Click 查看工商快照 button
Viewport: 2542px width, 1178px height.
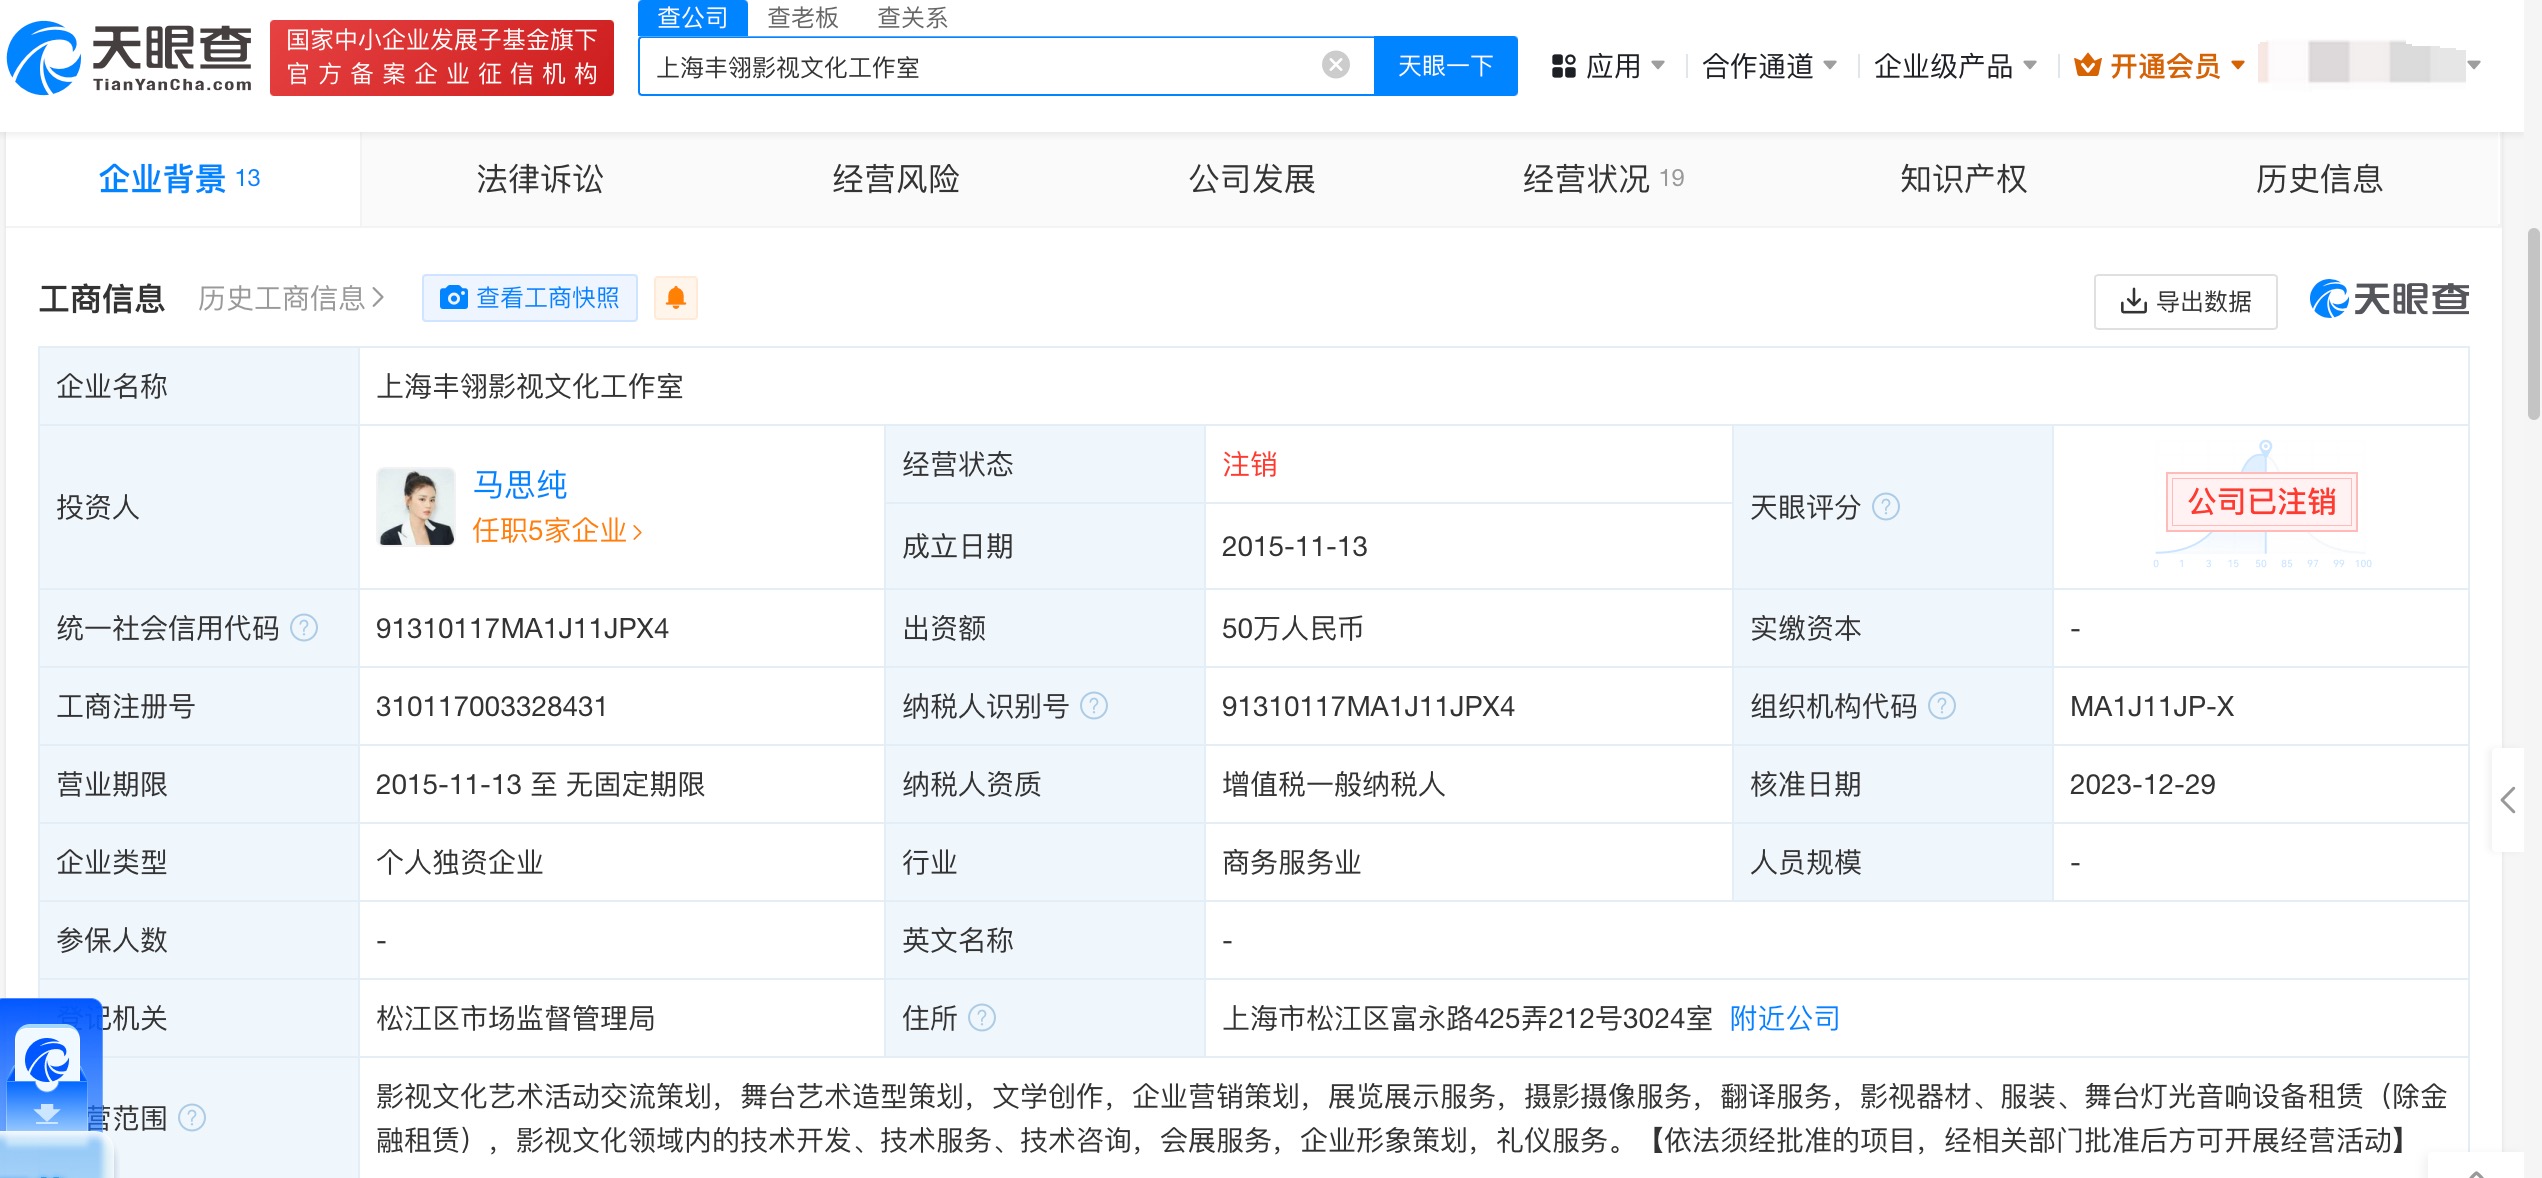[x=530, y=298]
